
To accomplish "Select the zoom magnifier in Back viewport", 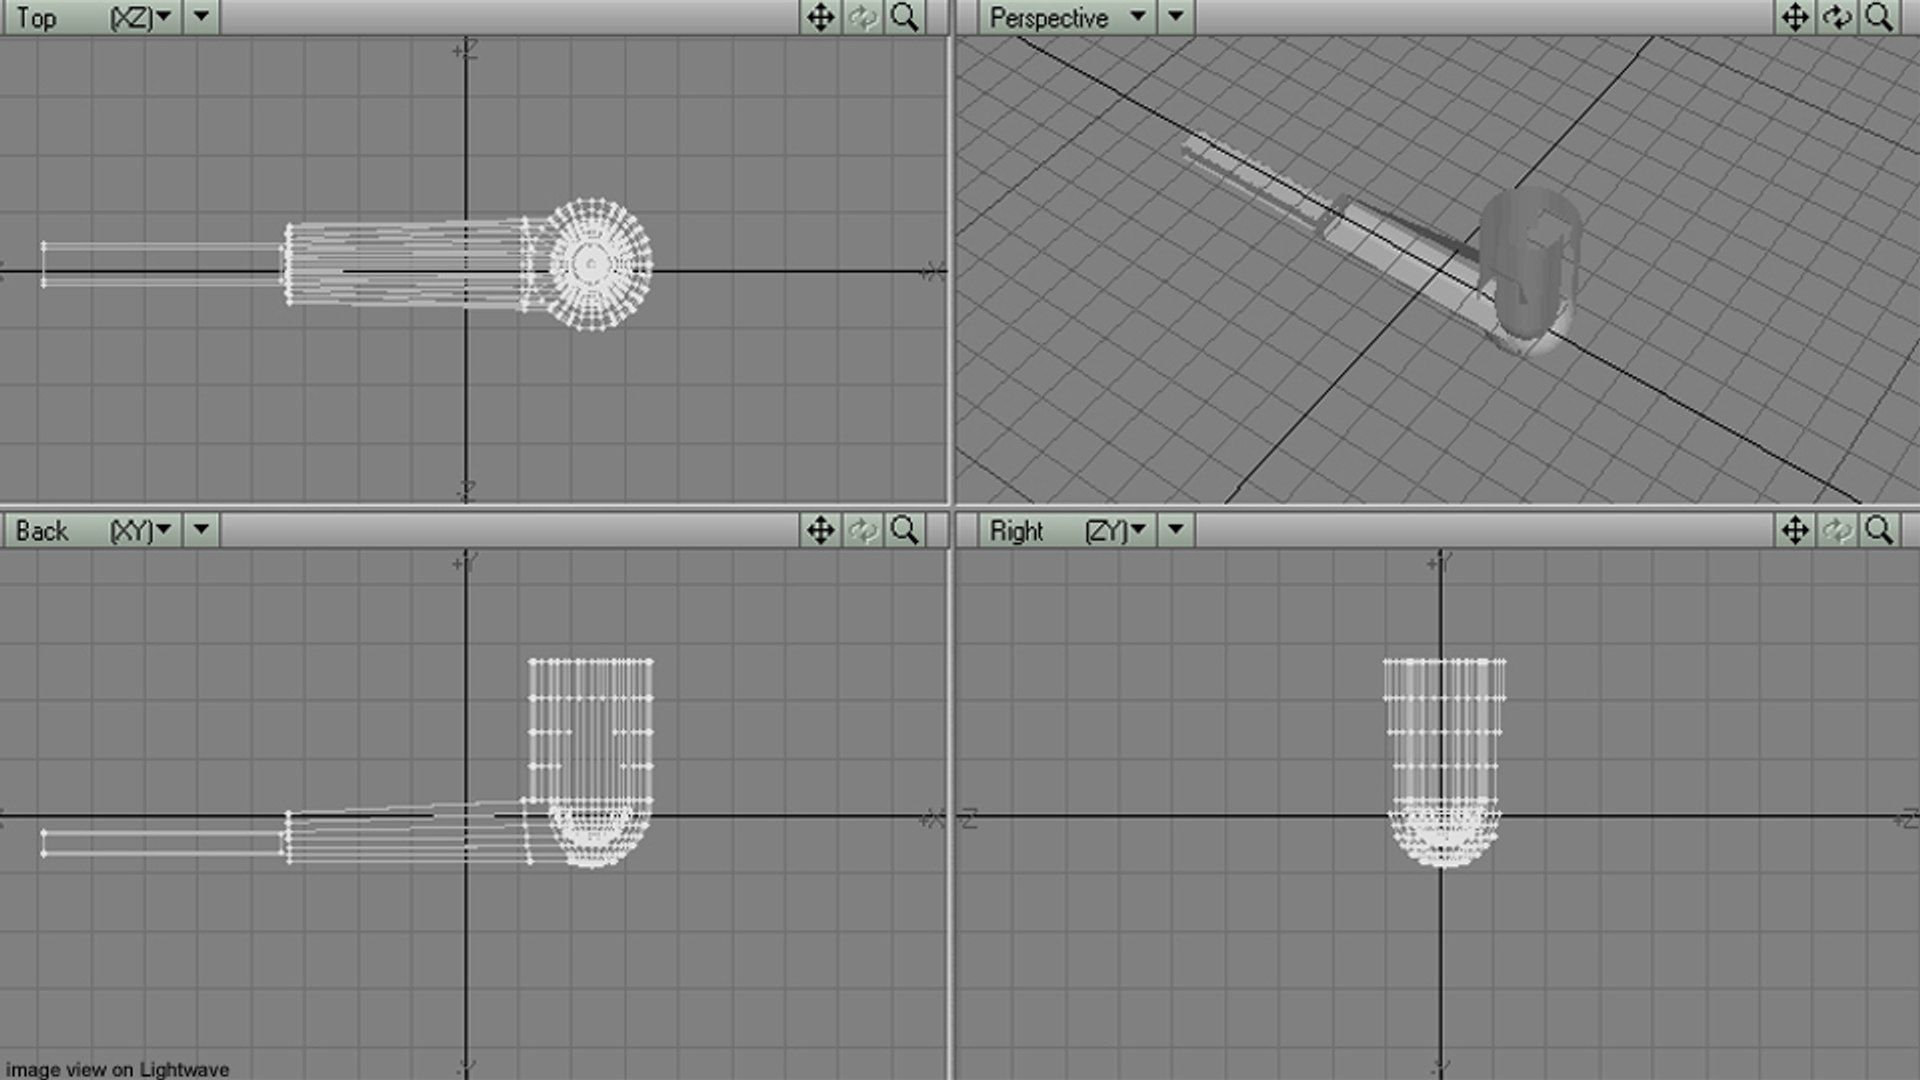I will 904,530.
